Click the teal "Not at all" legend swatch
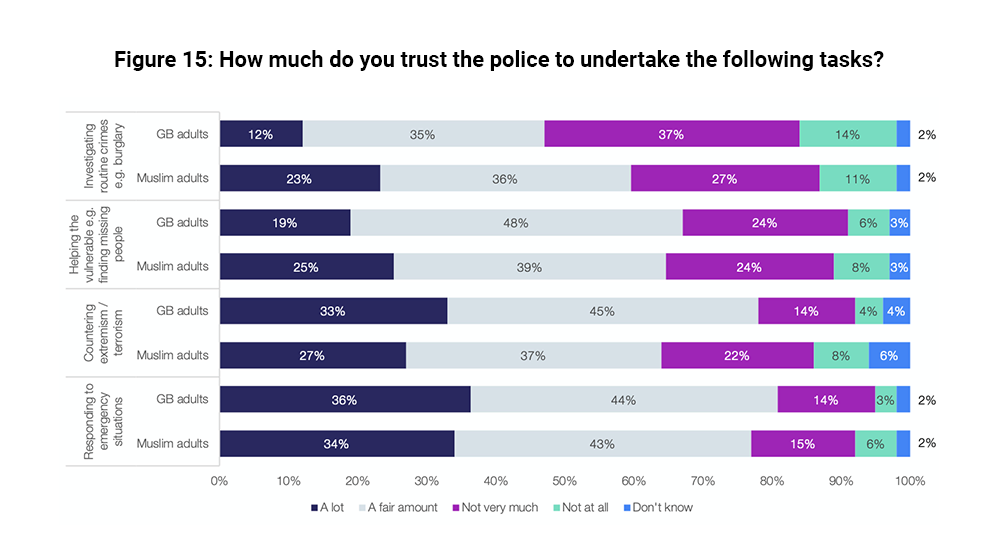The height and width of the screenshot is (555, 999). (x=557, y=508)
